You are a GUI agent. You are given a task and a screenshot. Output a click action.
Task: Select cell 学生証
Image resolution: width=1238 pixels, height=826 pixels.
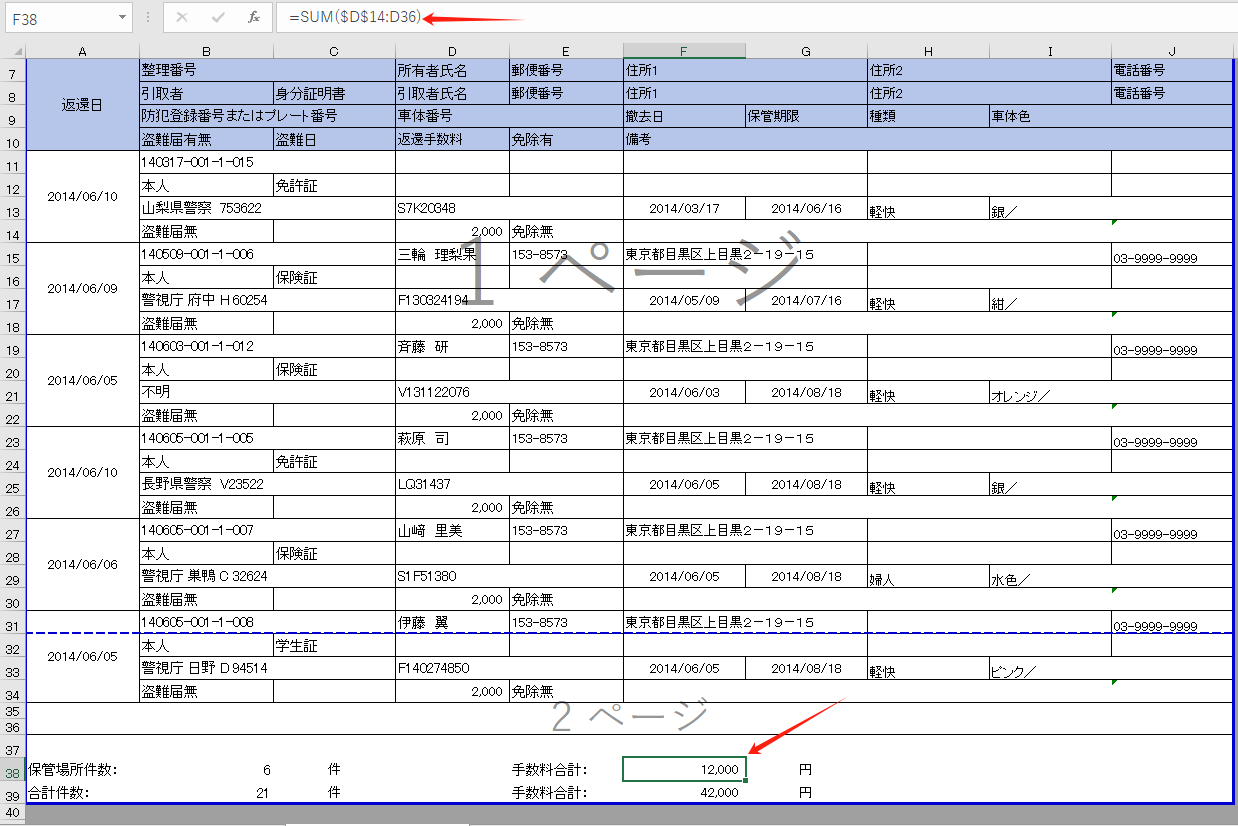pos(334,645)
